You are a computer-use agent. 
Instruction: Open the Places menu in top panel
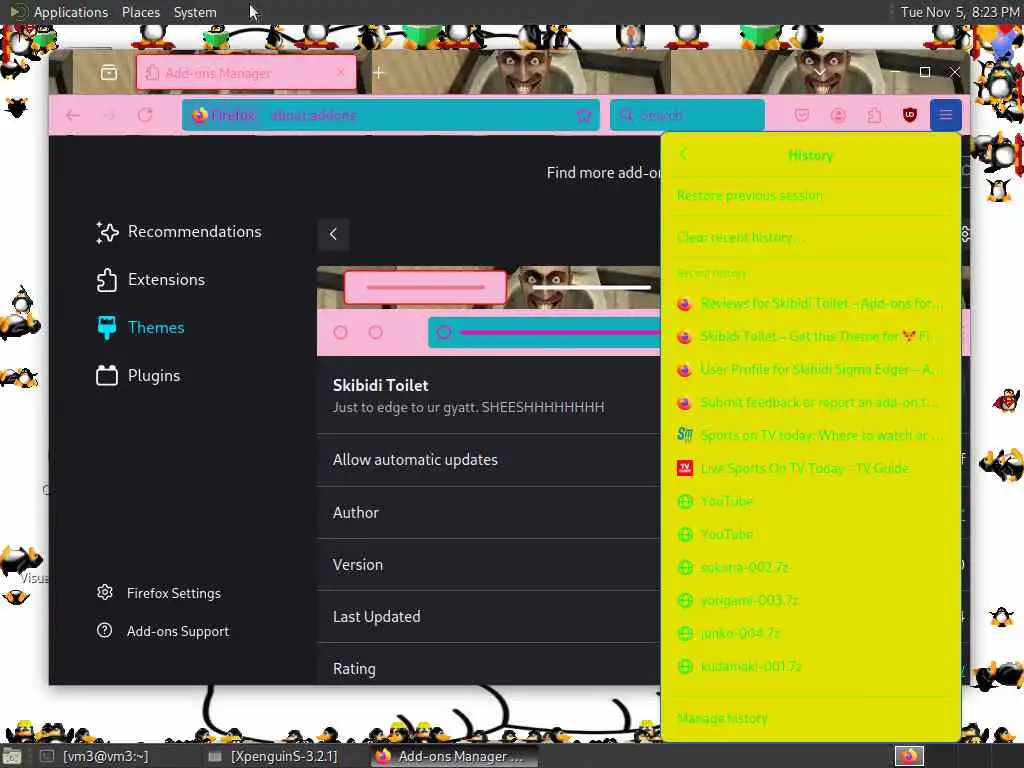[x=140, y=12]
